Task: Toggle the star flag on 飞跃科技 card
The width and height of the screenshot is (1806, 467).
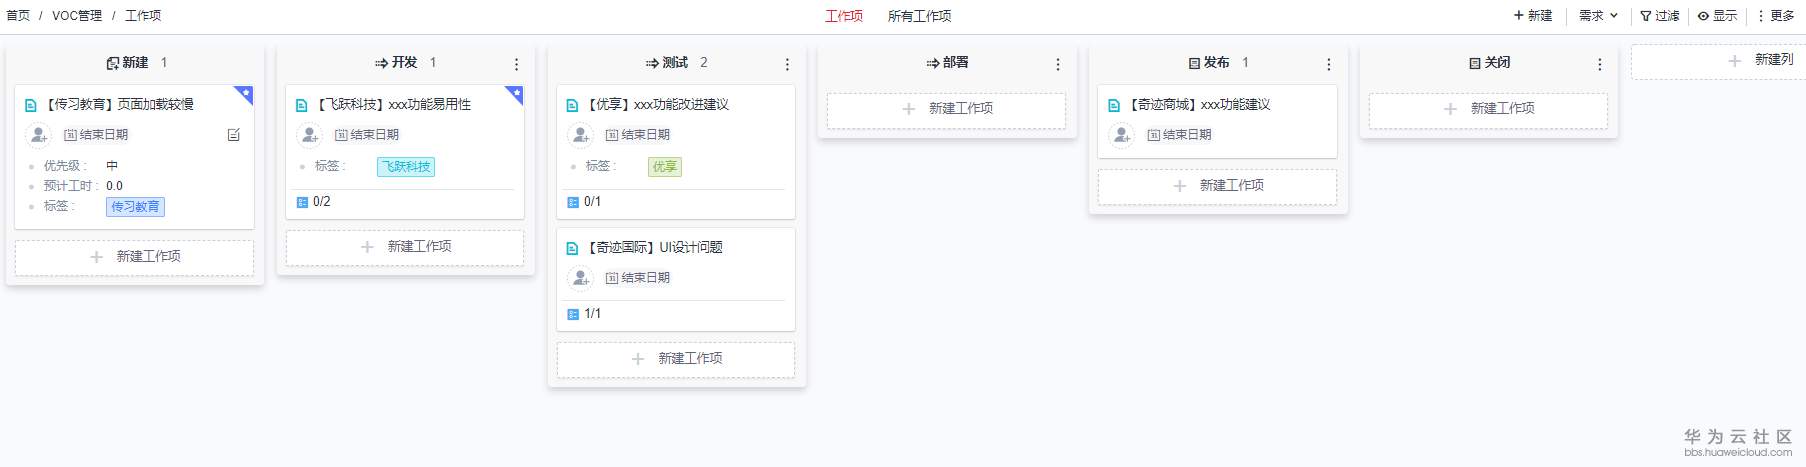Action: [x=516, y=93]
